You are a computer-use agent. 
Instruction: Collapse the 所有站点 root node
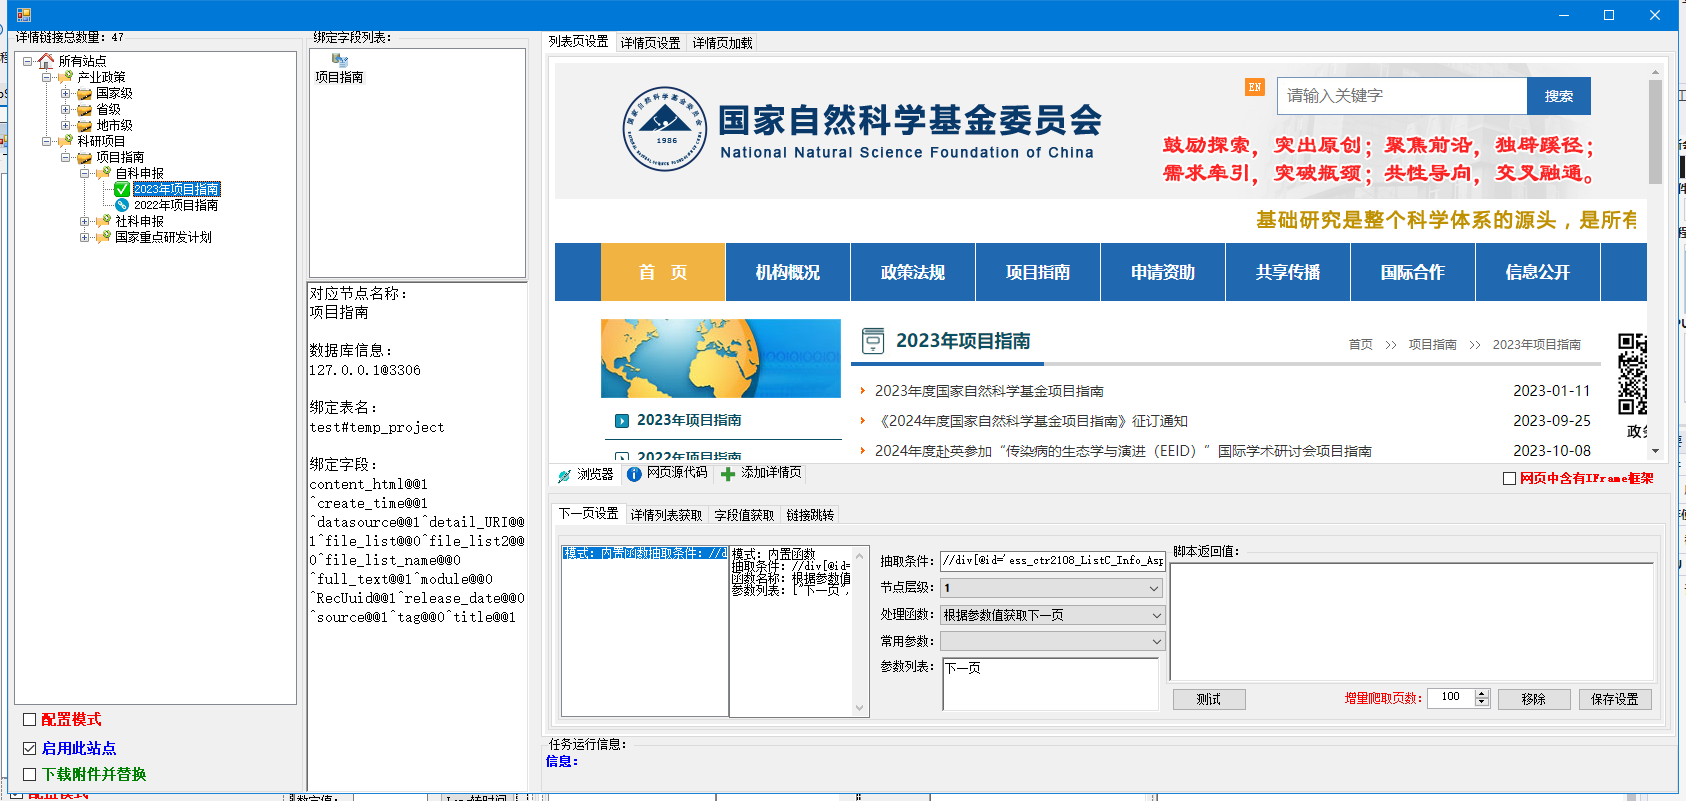(x=27, y=61)
